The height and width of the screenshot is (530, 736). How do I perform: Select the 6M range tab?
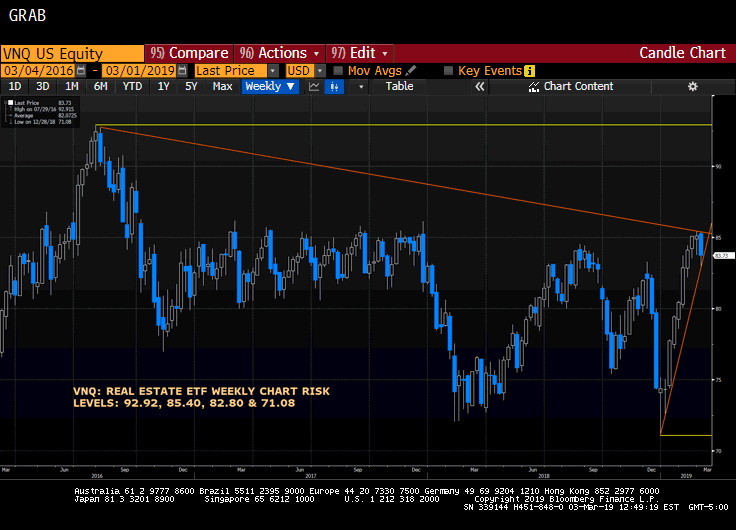point(100,86)
